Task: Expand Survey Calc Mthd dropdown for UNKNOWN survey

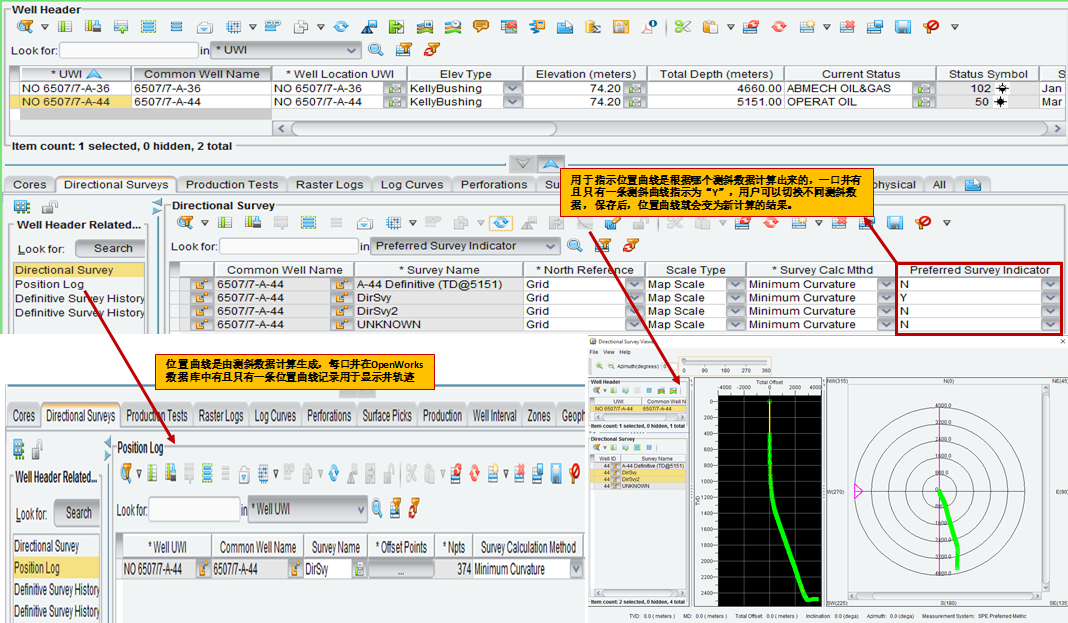Action: point(885,325)
